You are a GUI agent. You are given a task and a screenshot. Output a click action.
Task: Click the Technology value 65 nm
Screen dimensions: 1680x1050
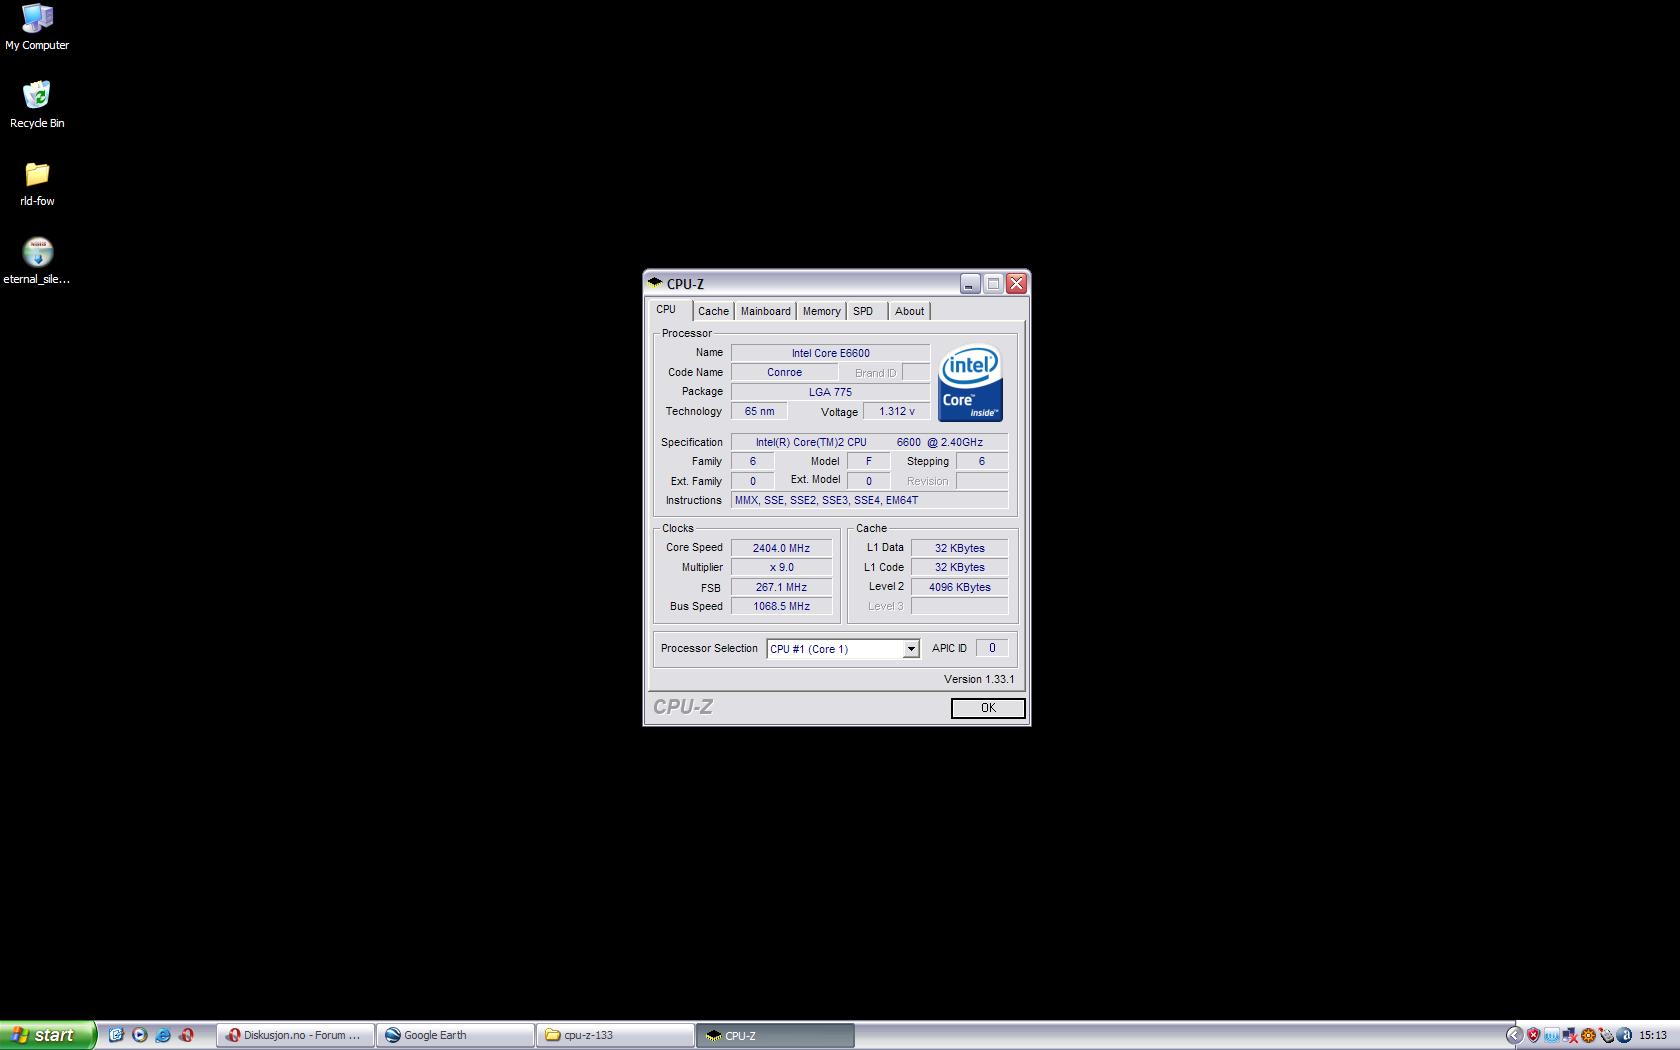(759, 411)
